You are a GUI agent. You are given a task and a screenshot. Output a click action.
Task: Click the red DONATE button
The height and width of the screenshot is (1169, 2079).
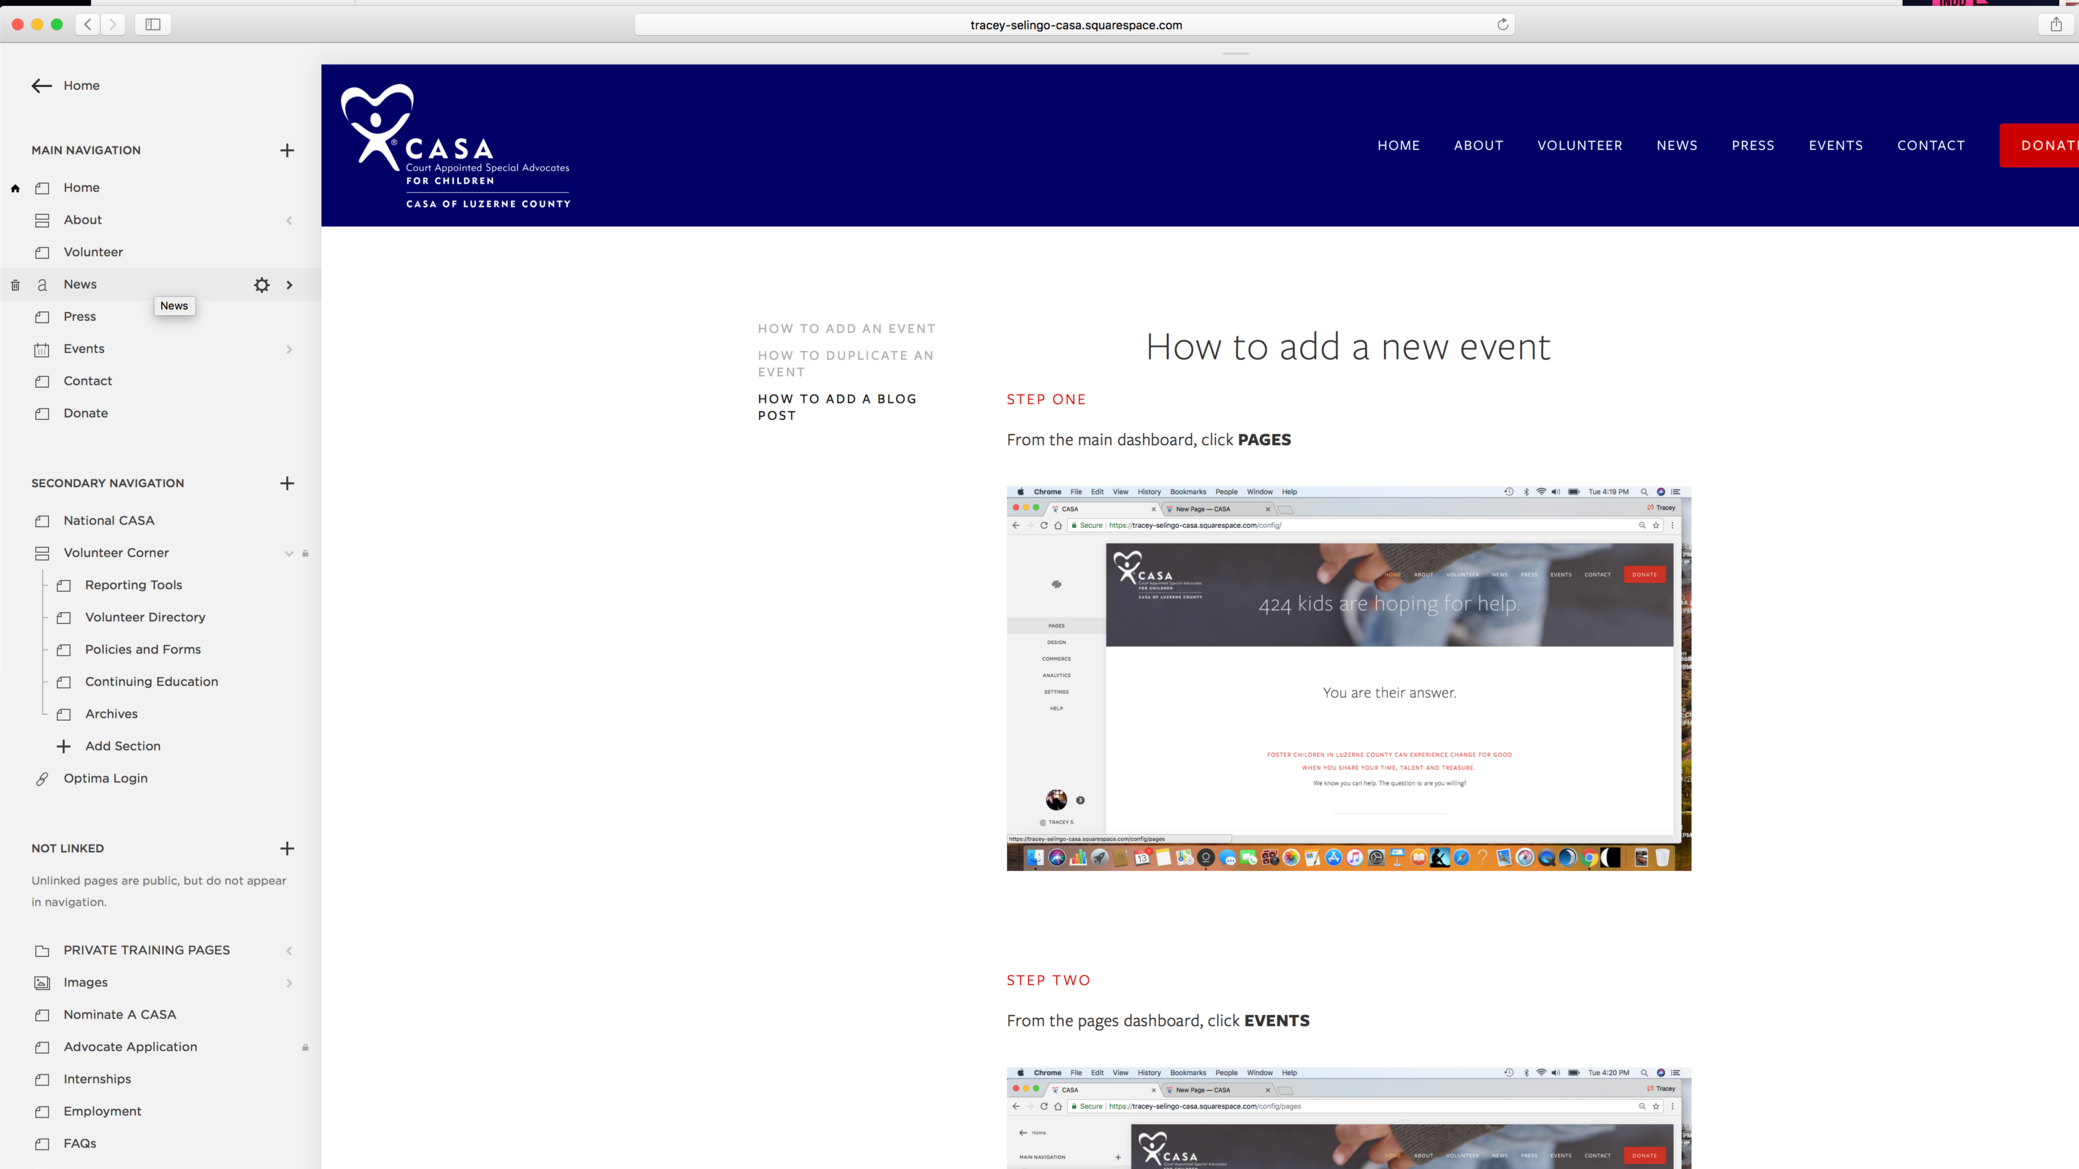pos(2039,145)
